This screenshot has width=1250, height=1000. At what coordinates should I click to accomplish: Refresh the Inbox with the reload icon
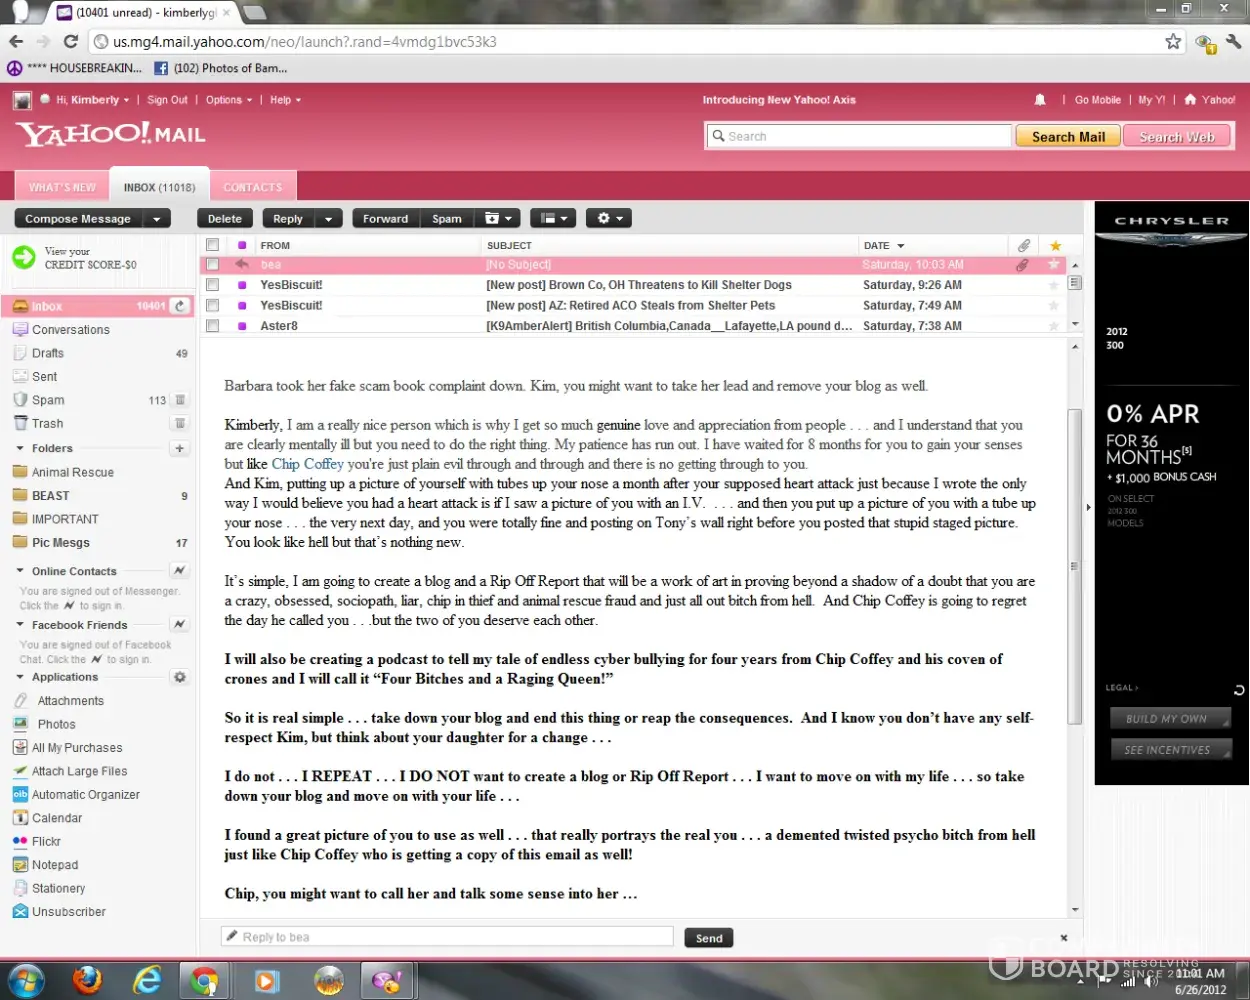[x=180, y=306]
